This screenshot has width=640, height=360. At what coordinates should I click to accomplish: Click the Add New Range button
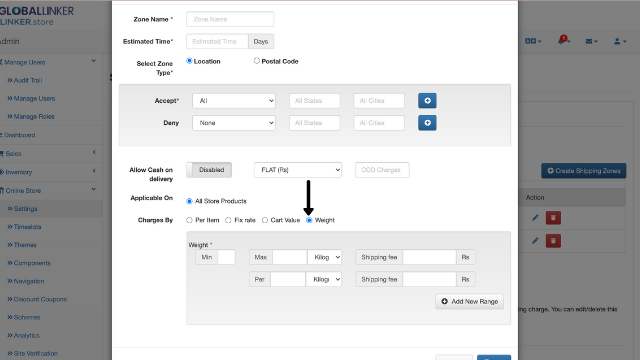tap(469, 301)
